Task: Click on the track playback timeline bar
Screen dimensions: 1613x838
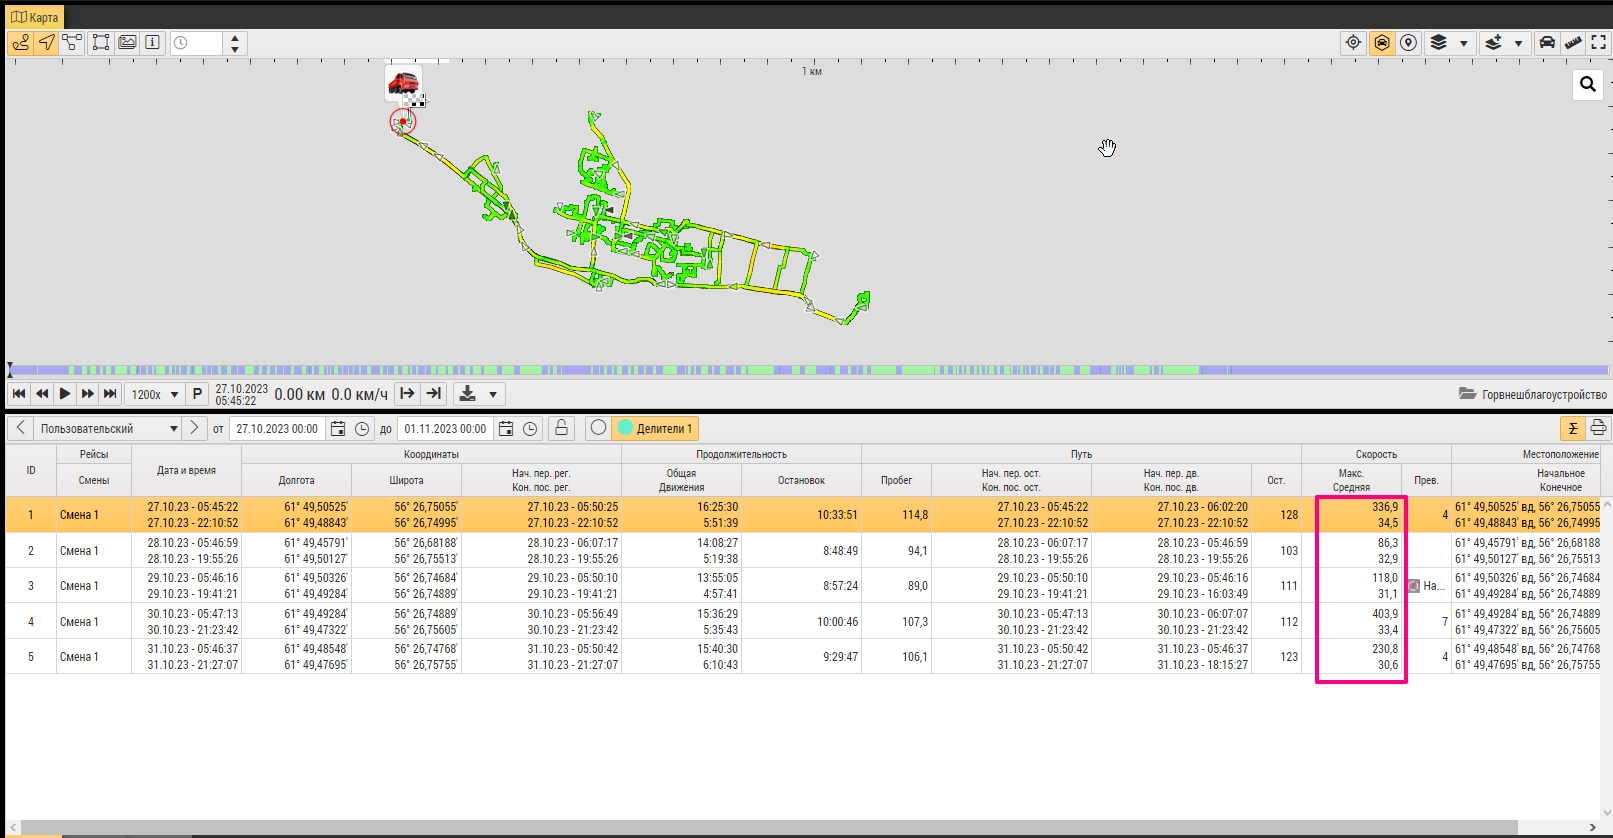Action: point(800,370)
